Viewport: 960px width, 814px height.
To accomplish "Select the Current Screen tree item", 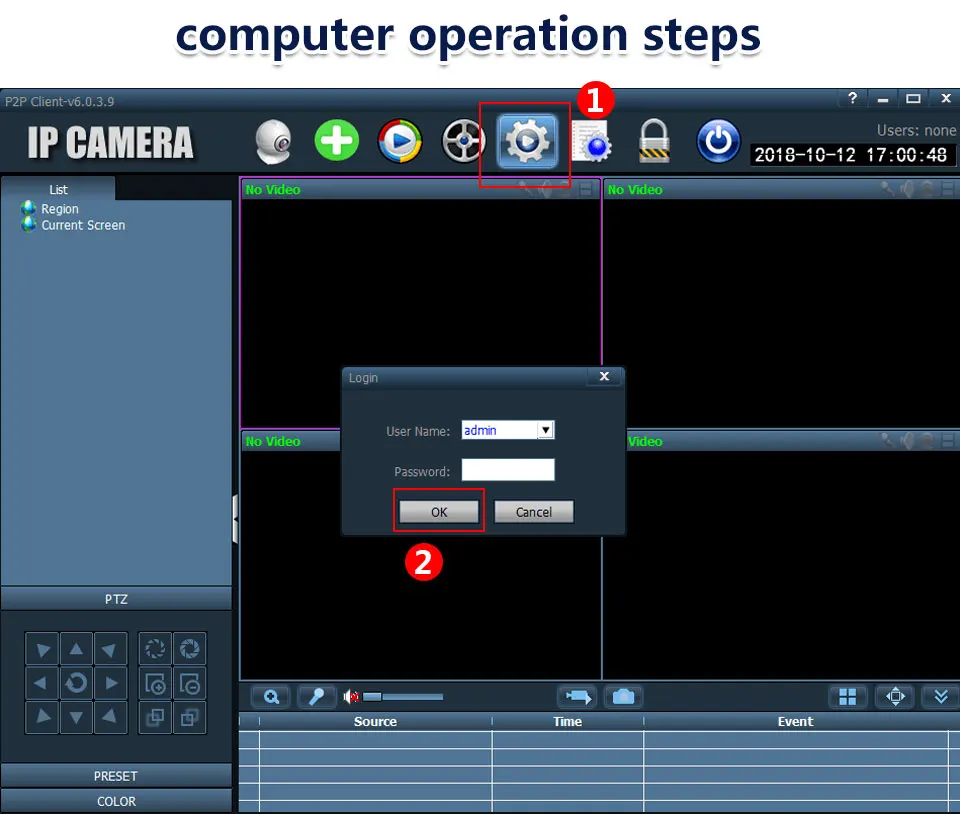I will pyautogui.click(x=83, y=225).
